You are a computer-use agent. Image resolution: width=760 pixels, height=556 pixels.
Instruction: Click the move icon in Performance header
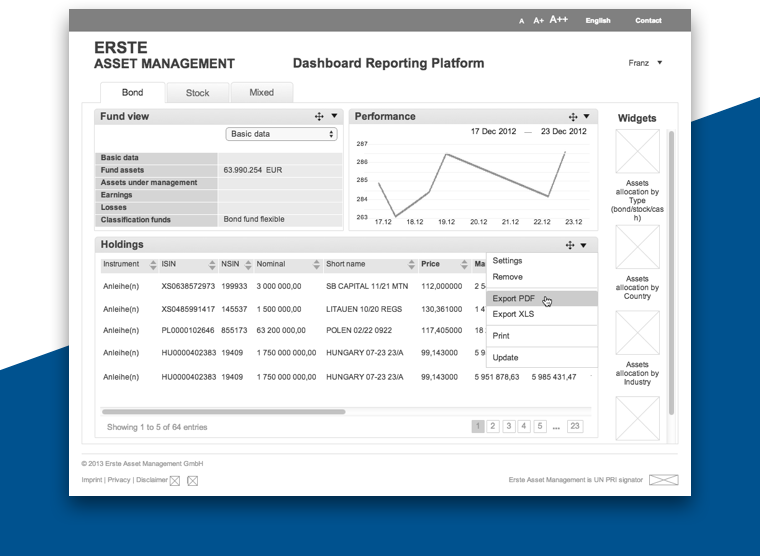pos(573,117)
